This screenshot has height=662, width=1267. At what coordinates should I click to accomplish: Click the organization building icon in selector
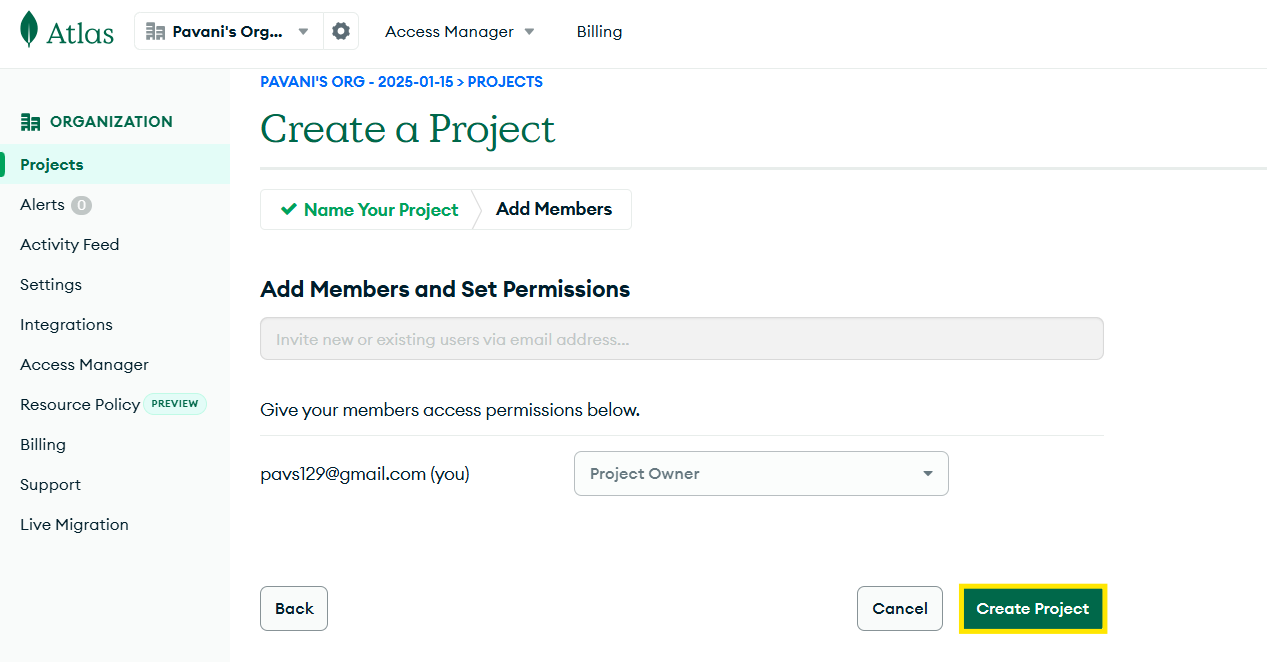(x=155, y=31)
